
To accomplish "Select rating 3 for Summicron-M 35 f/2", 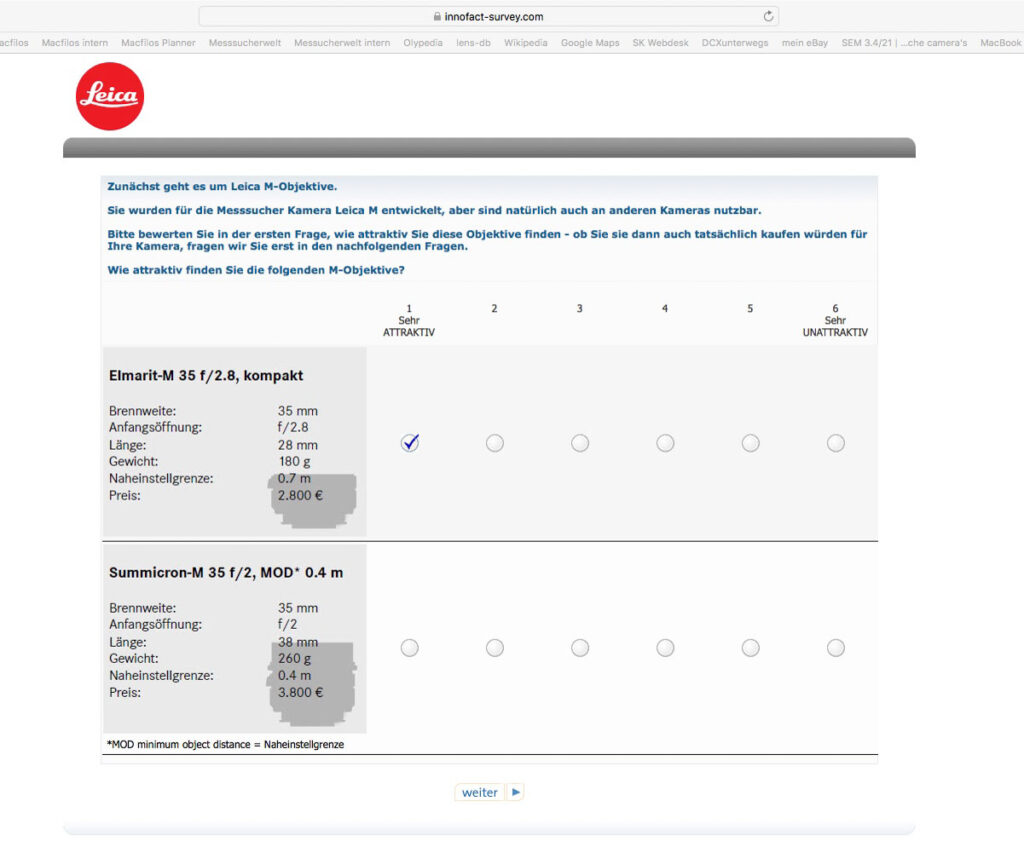I will coord(580,647).
